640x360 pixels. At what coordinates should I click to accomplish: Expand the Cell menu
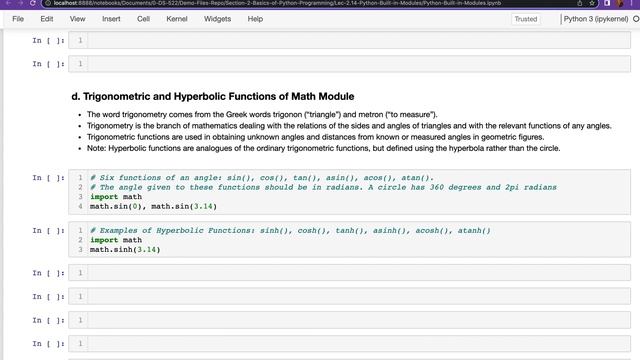(x=143, y=19)
